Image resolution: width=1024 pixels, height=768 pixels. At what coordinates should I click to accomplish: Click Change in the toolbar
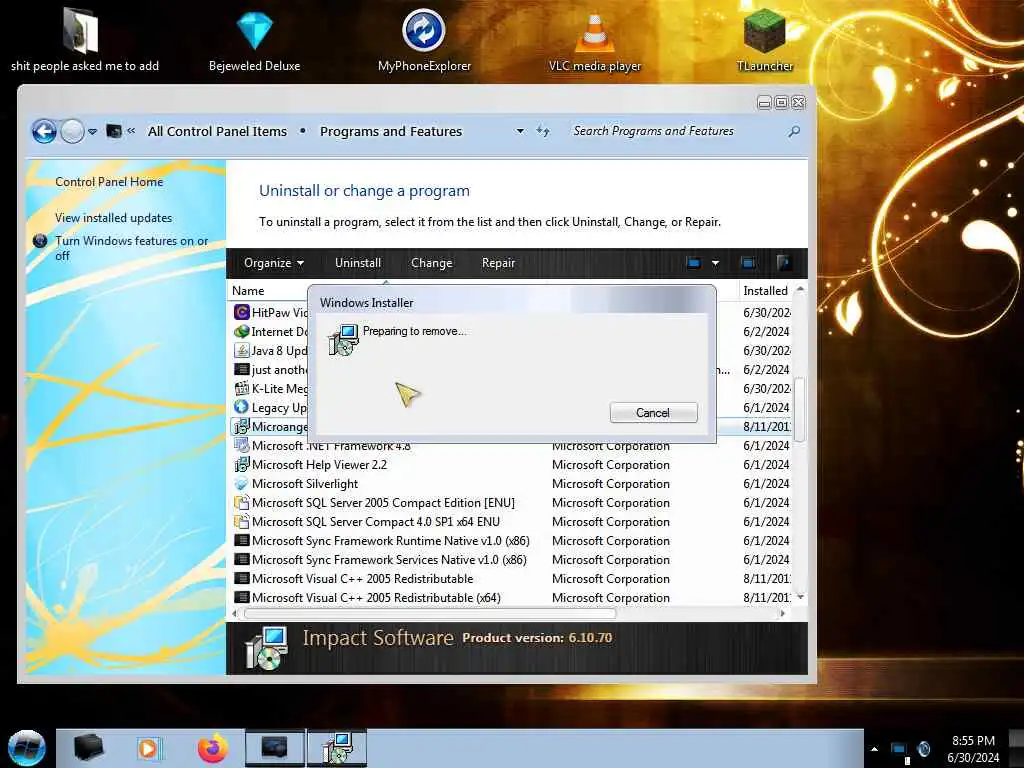(x=432, y=263)
